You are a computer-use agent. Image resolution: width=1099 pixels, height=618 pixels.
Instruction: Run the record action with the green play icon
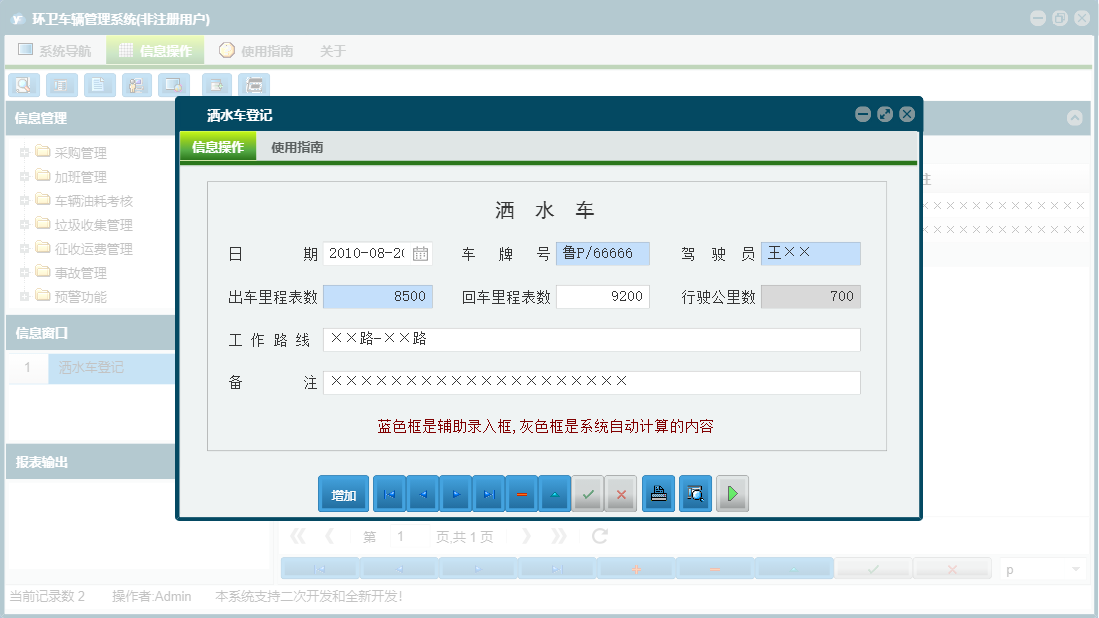(x=732, y=493)
